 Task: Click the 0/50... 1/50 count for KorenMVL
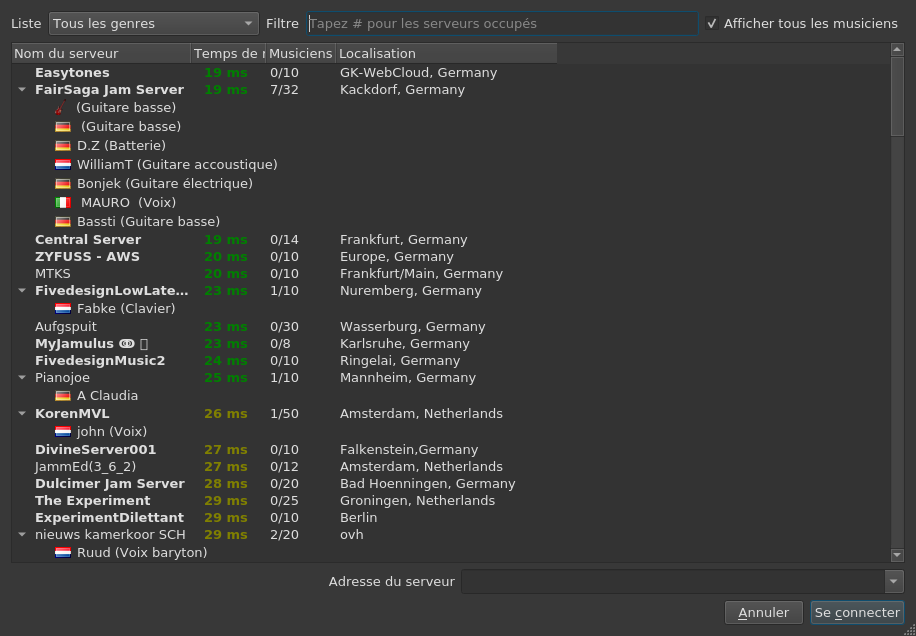coord(284,413)
